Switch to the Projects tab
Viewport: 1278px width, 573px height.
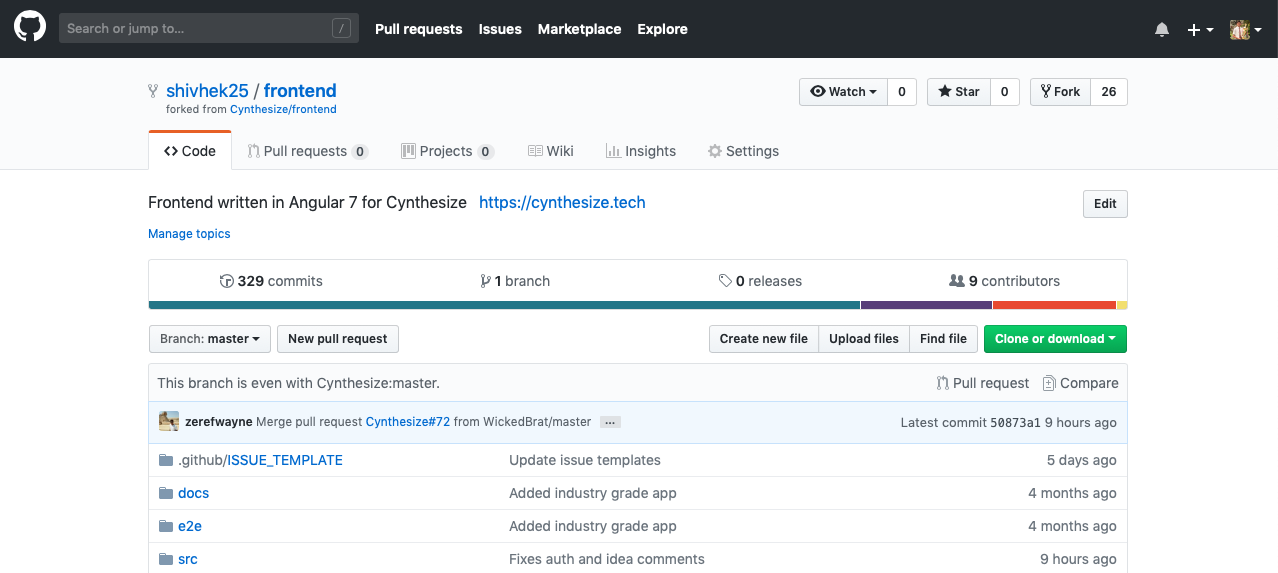point(447,151)
